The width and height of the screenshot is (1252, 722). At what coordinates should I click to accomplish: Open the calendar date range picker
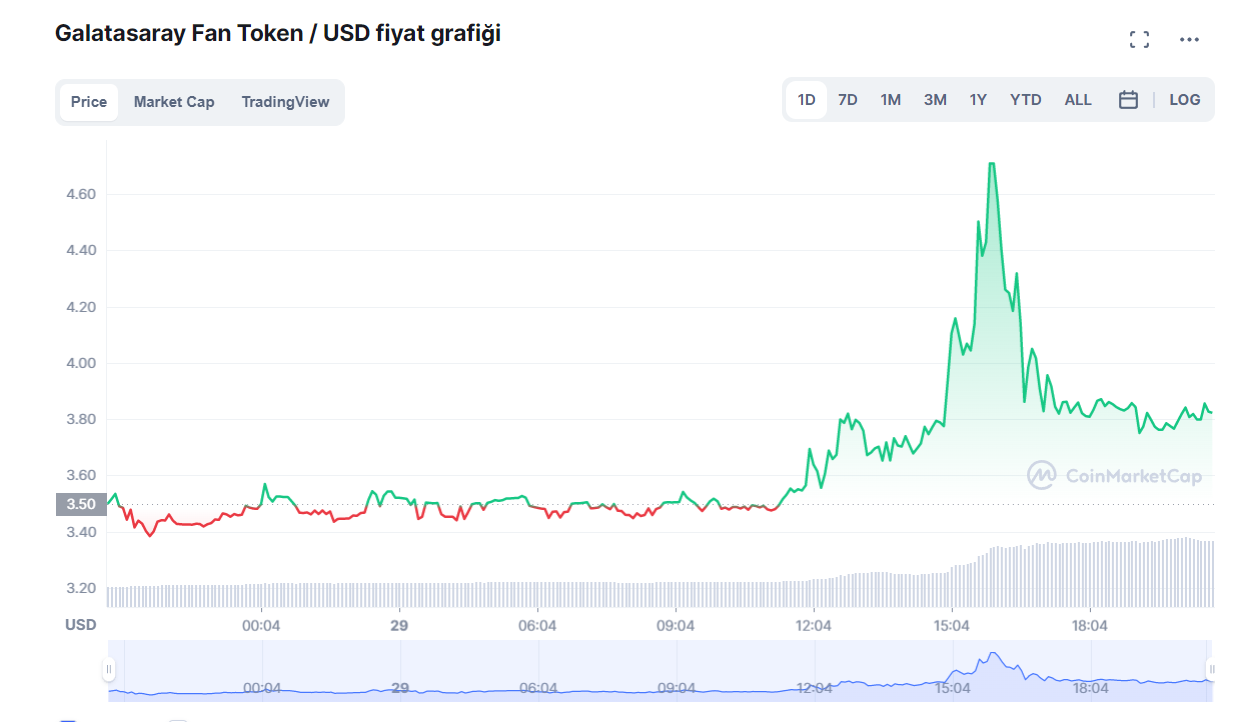1128,100
